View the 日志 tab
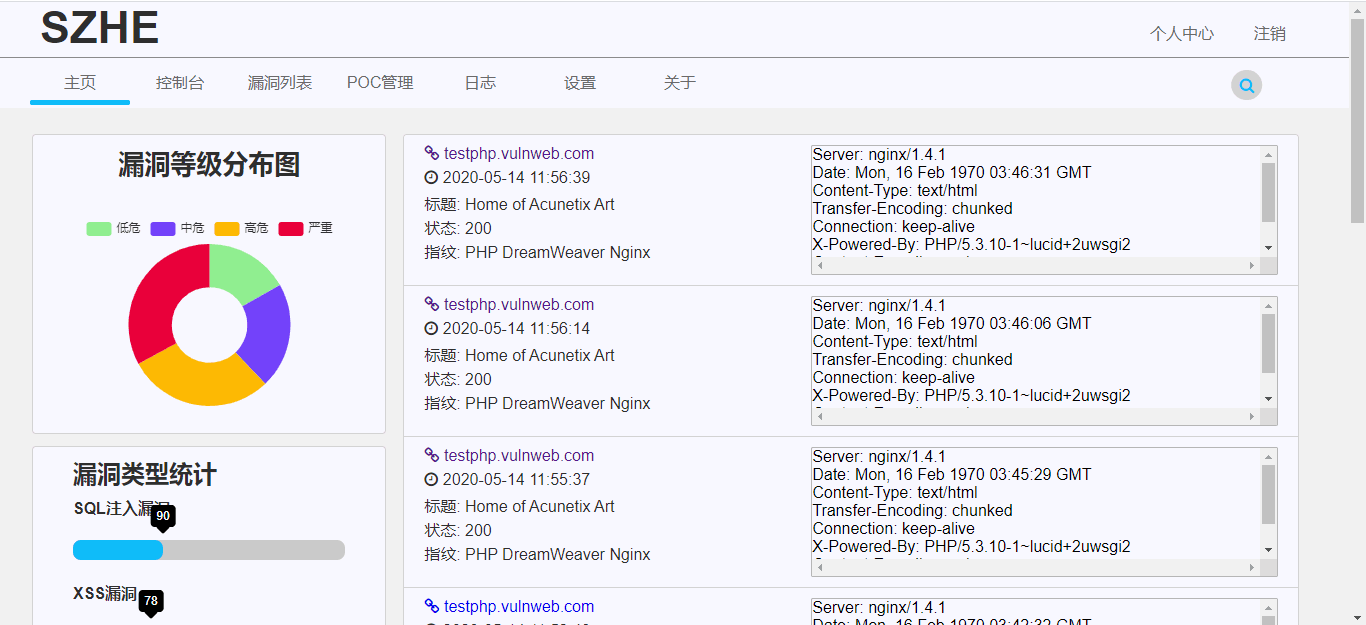This screenshot has width=1366, height=625. pos(480,83)
